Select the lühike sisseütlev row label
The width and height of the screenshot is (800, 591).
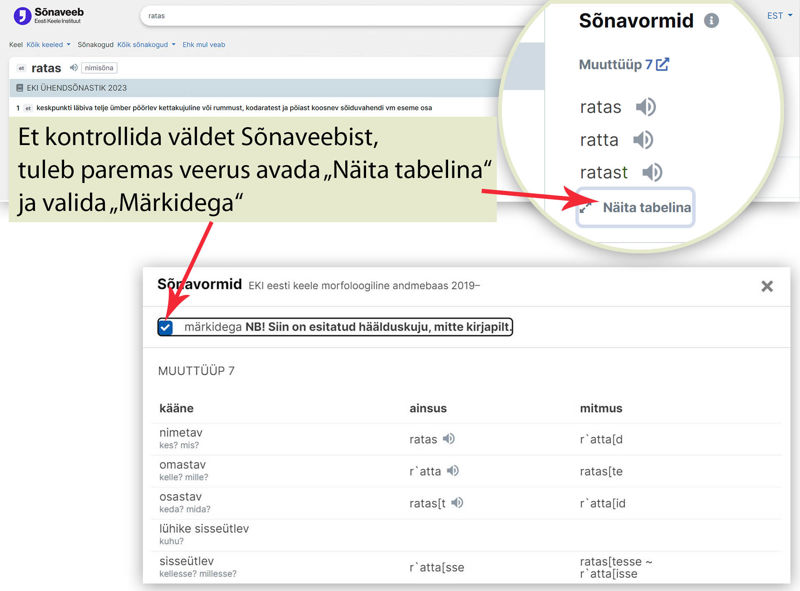(x=204, y=529)
